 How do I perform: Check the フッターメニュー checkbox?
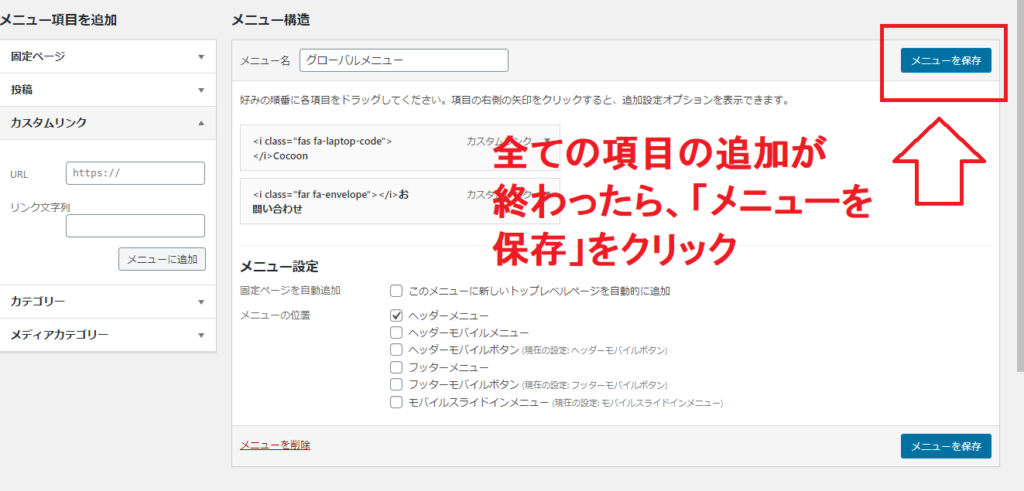pos(396,367)
